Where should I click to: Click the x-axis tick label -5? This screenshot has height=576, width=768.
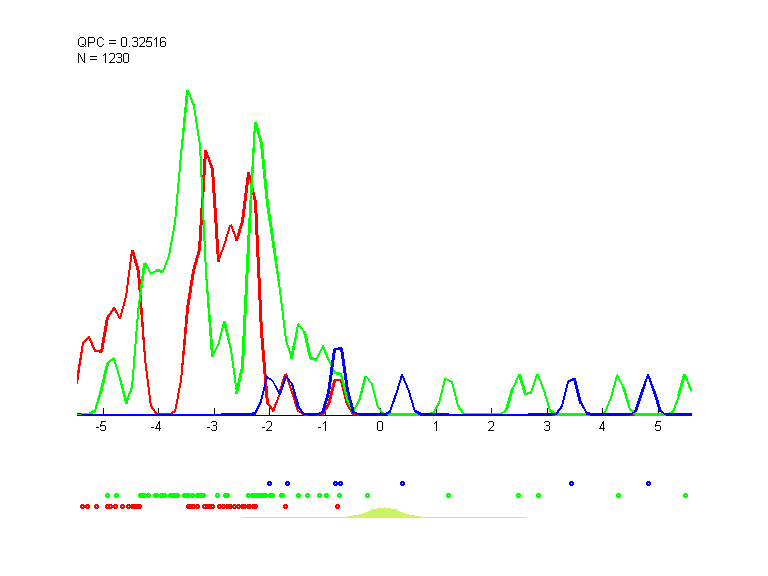tap(100, 426)
